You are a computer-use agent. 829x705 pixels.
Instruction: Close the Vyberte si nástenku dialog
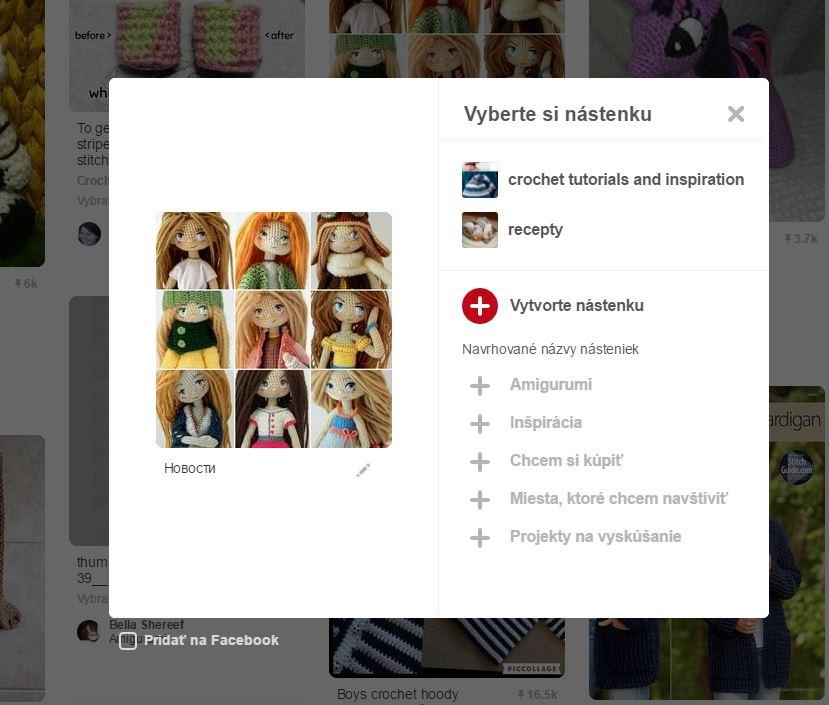(x=736, y=114)
